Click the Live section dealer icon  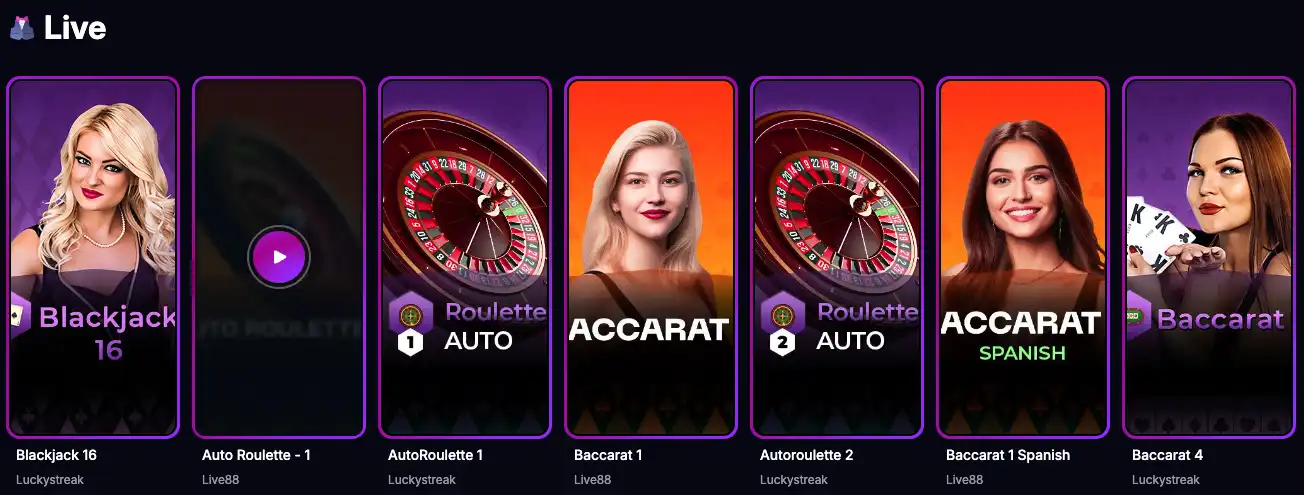(x=21, y=27)
